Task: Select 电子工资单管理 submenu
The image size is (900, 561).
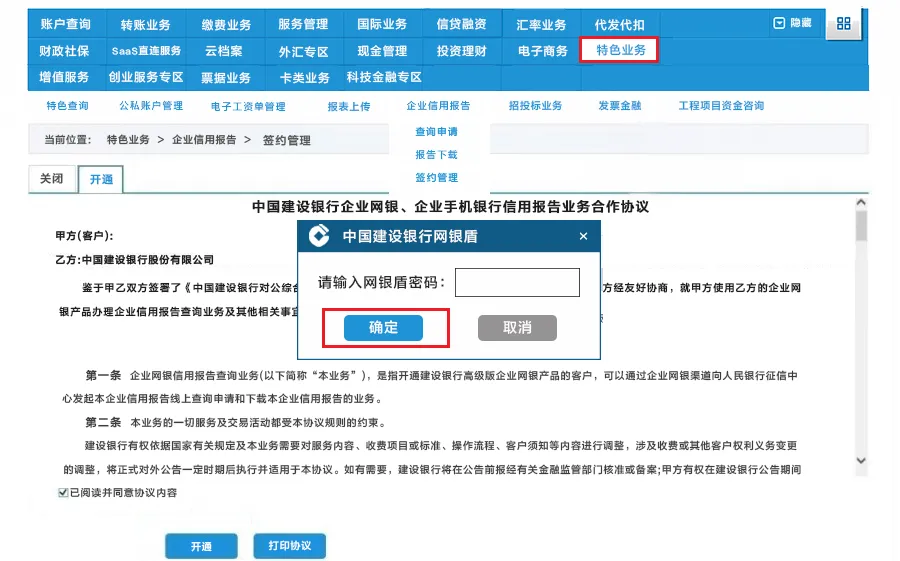Action: (x=248, y=106)
